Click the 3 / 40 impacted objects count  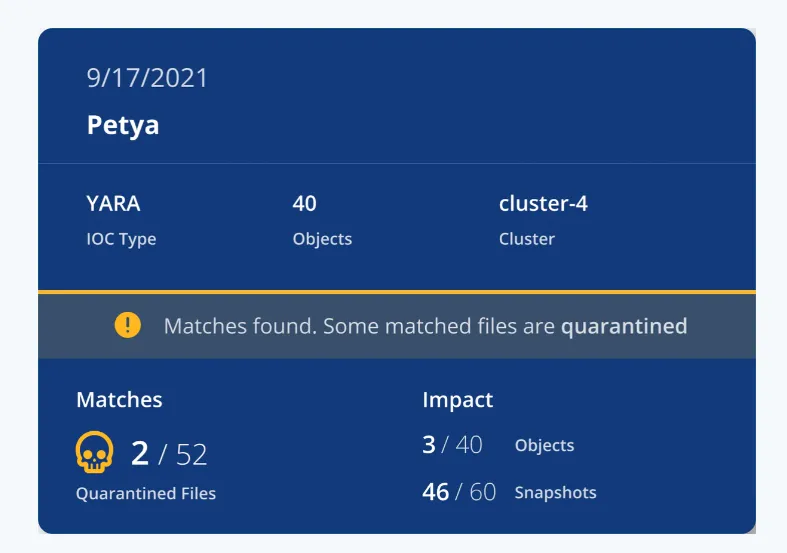452,445
